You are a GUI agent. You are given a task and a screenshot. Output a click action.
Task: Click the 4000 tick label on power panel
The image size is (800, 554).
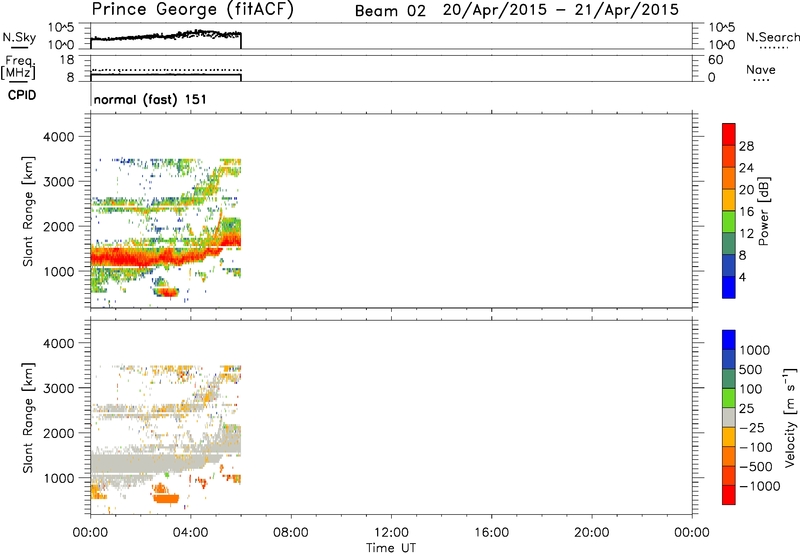click(58, 137)
